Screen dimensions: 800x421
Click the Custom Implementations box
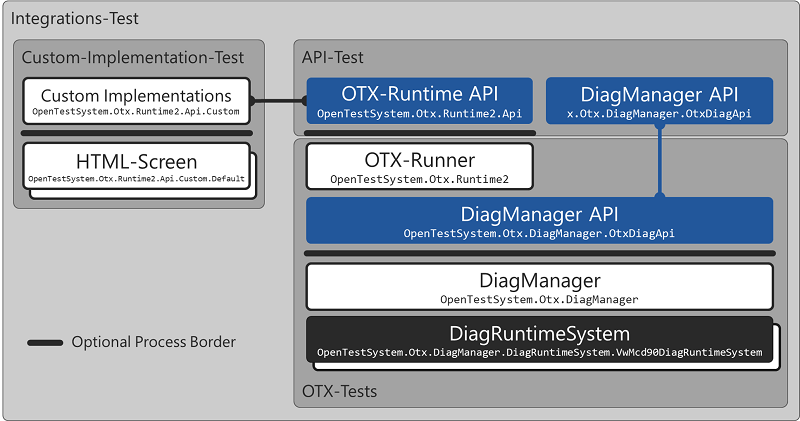136,101
